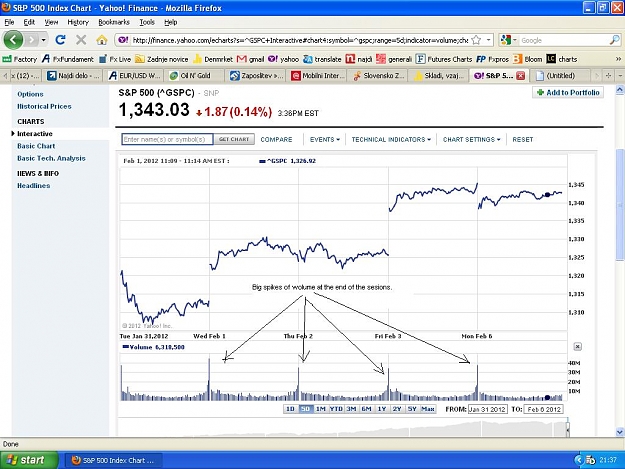Click the search magnifier icon
This screenshot has width=625, height=469.
tap(614, 40)
